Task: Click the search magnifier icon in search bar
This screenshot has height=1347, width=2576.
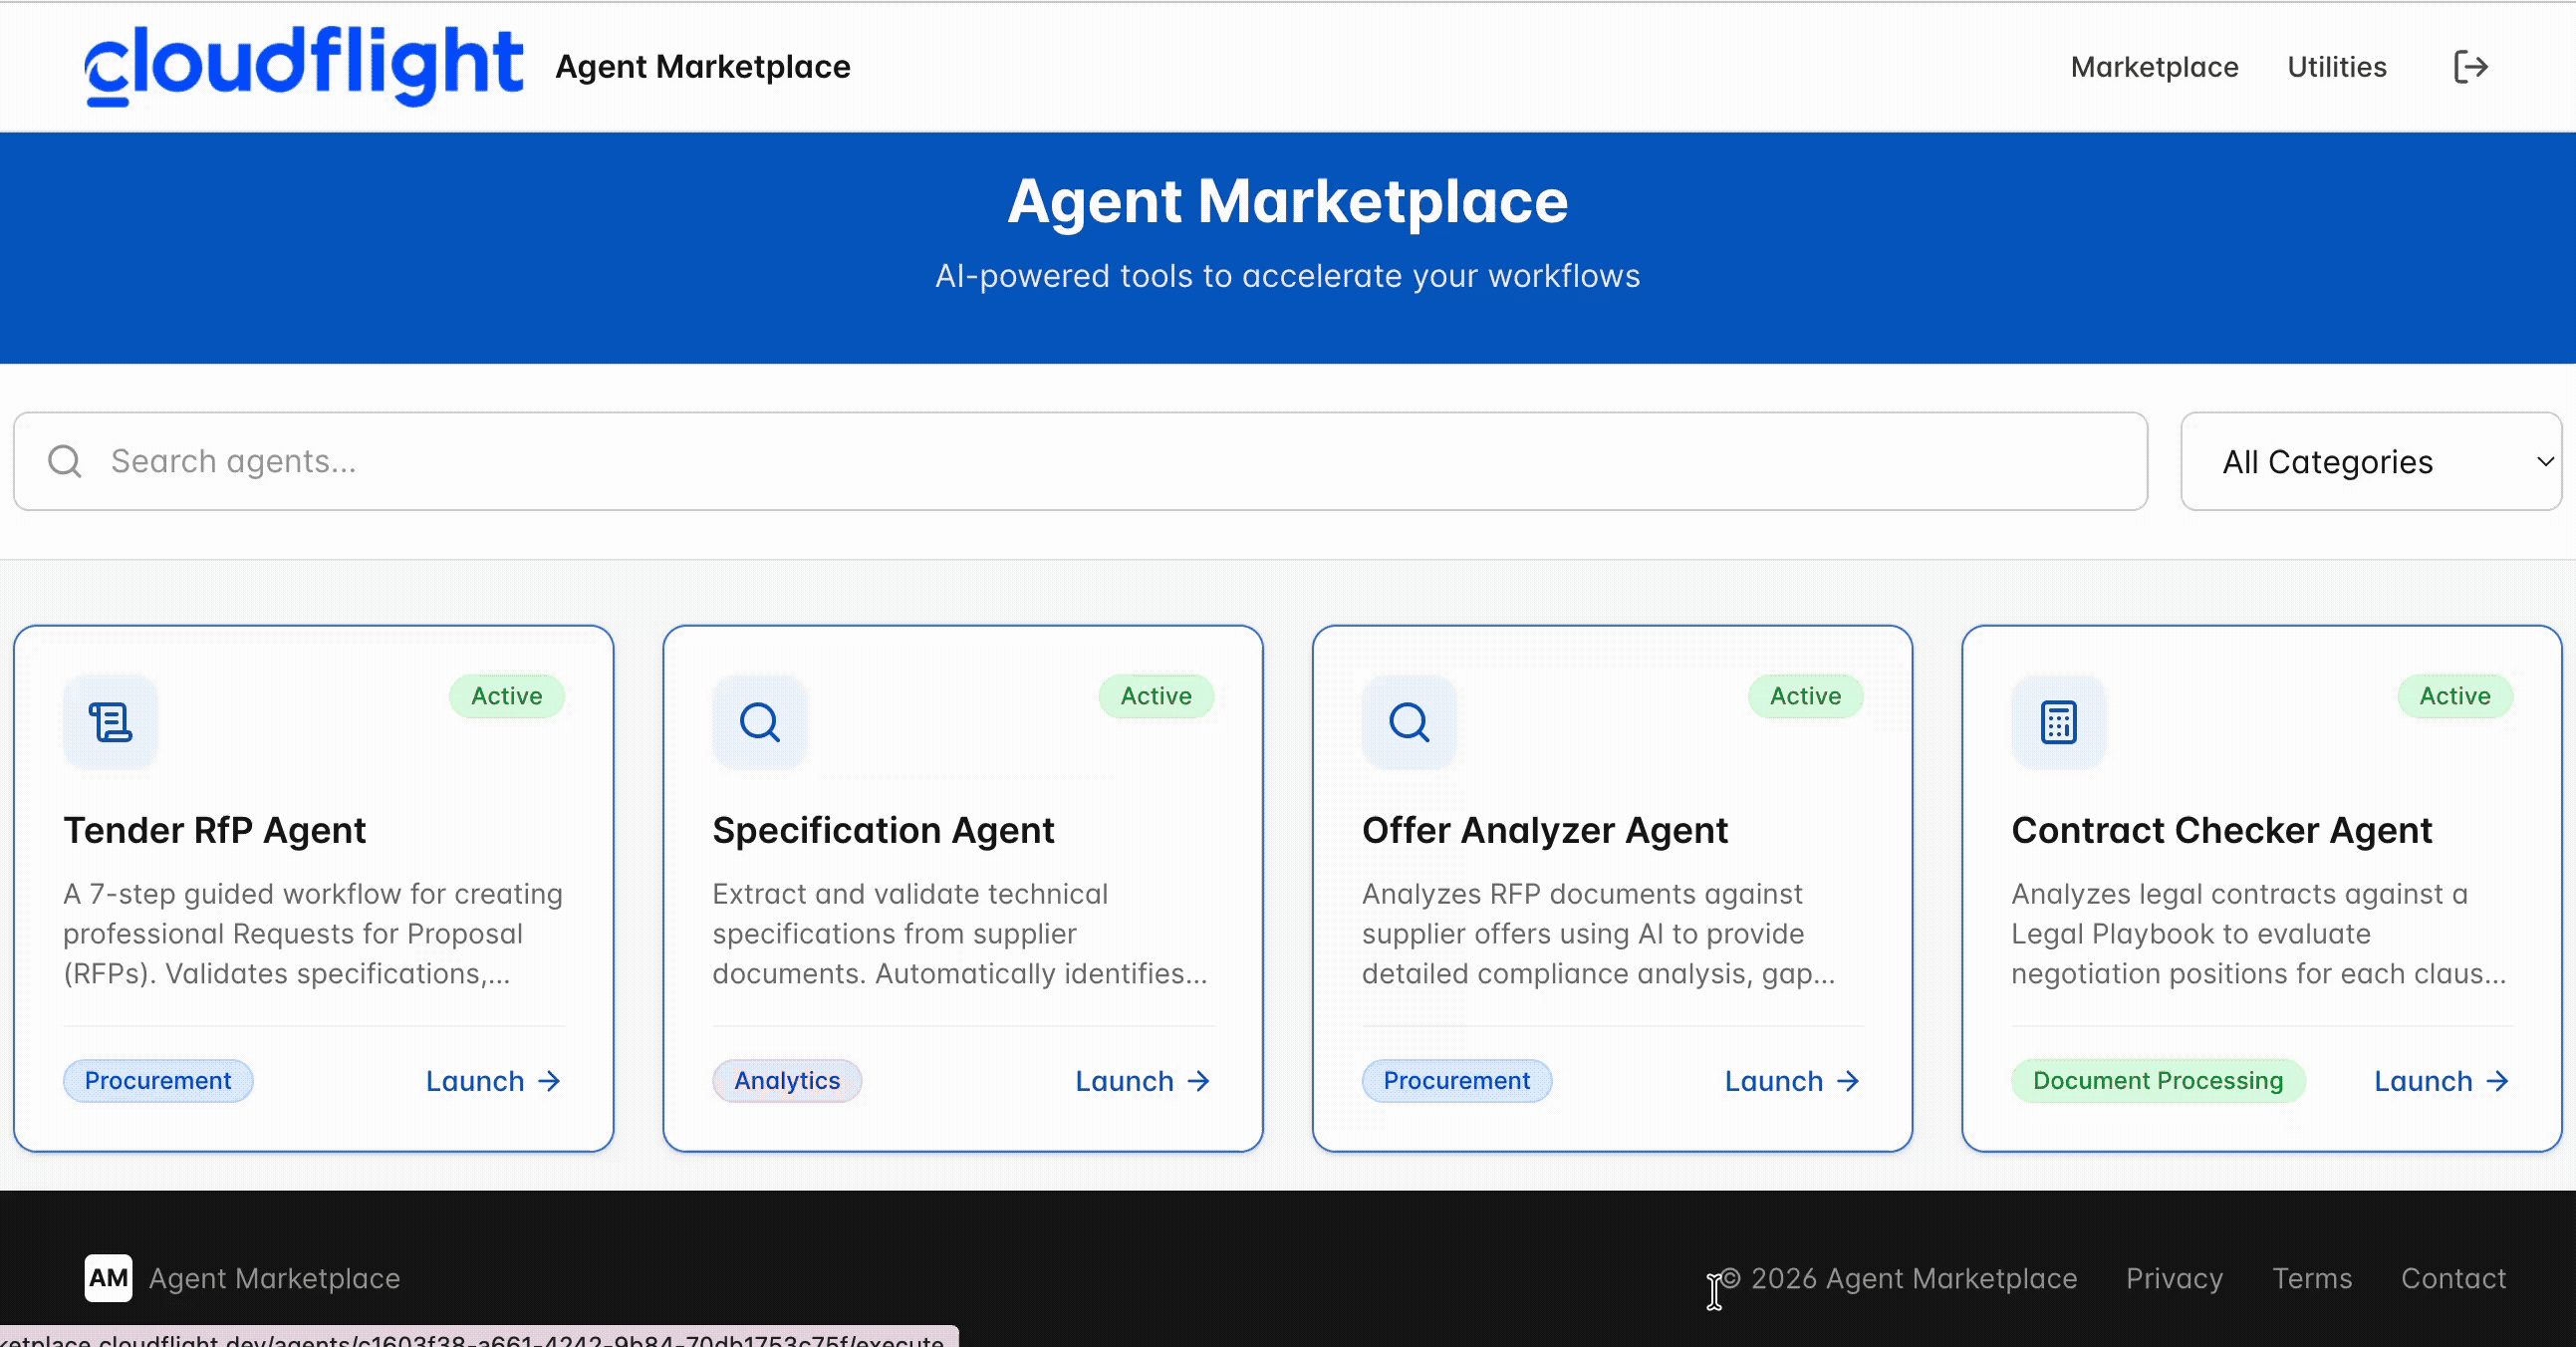Action: [65, 462]
